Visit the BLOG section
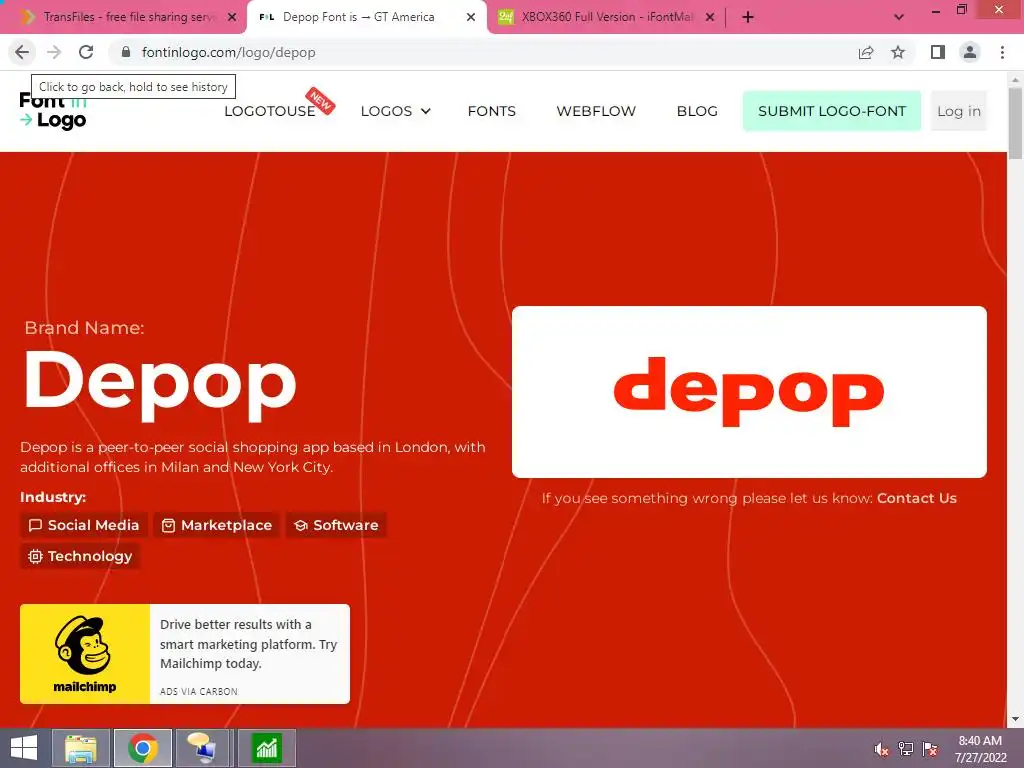 pos(697,111)
